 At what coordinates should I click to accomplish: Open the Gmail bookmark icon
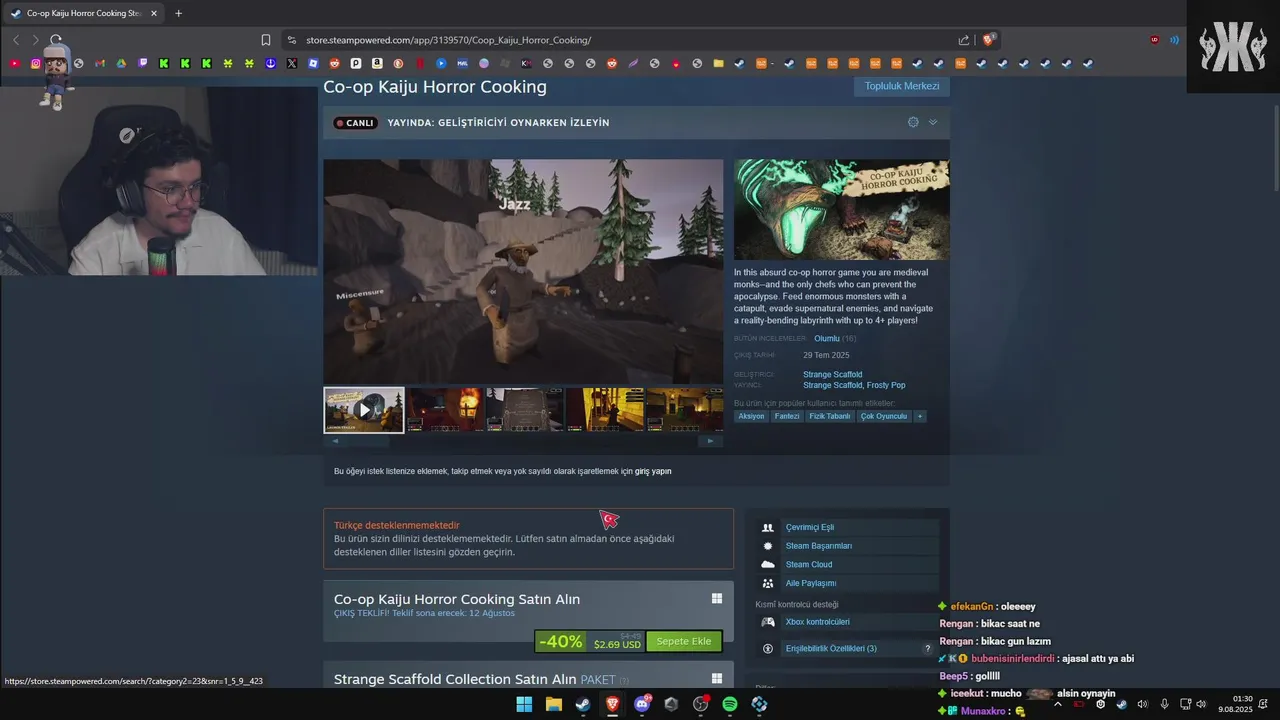coord(100,63)
